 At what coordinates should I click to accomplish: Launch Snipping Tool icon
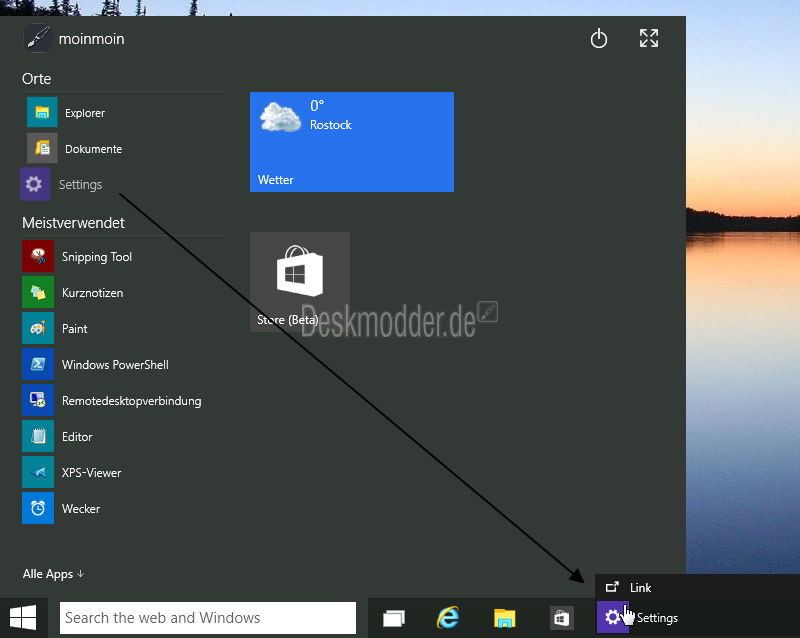click(x=38, y=256)
